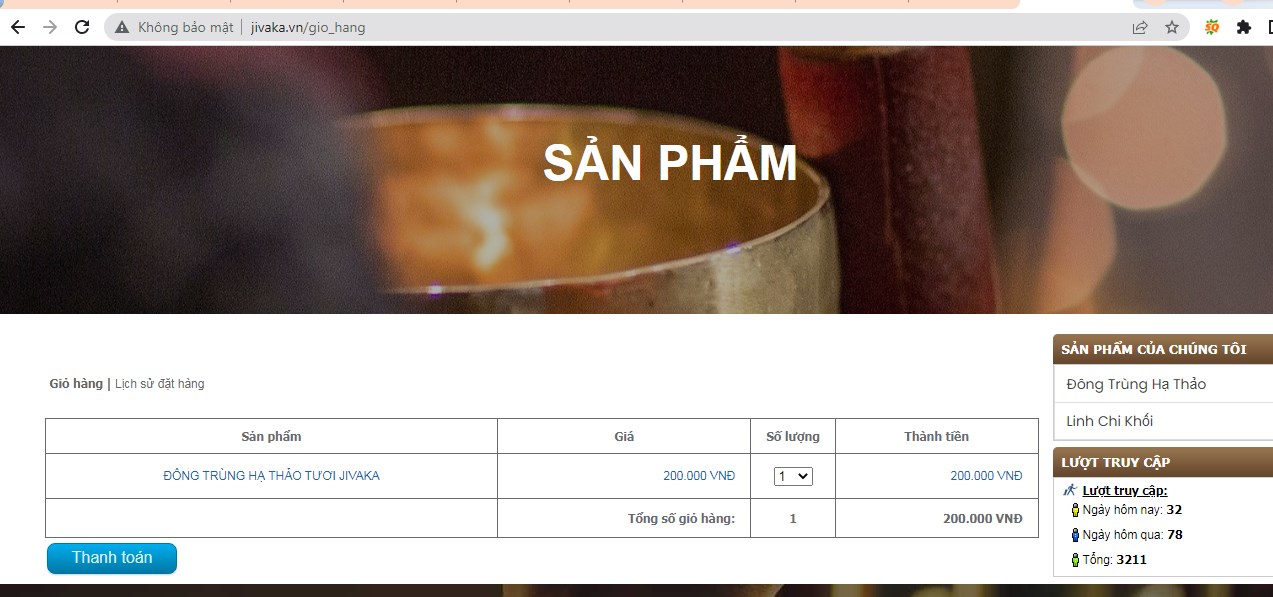Click the not-secure warning triangle icon
Screen dimensions: 1273x597
point(122,27)
